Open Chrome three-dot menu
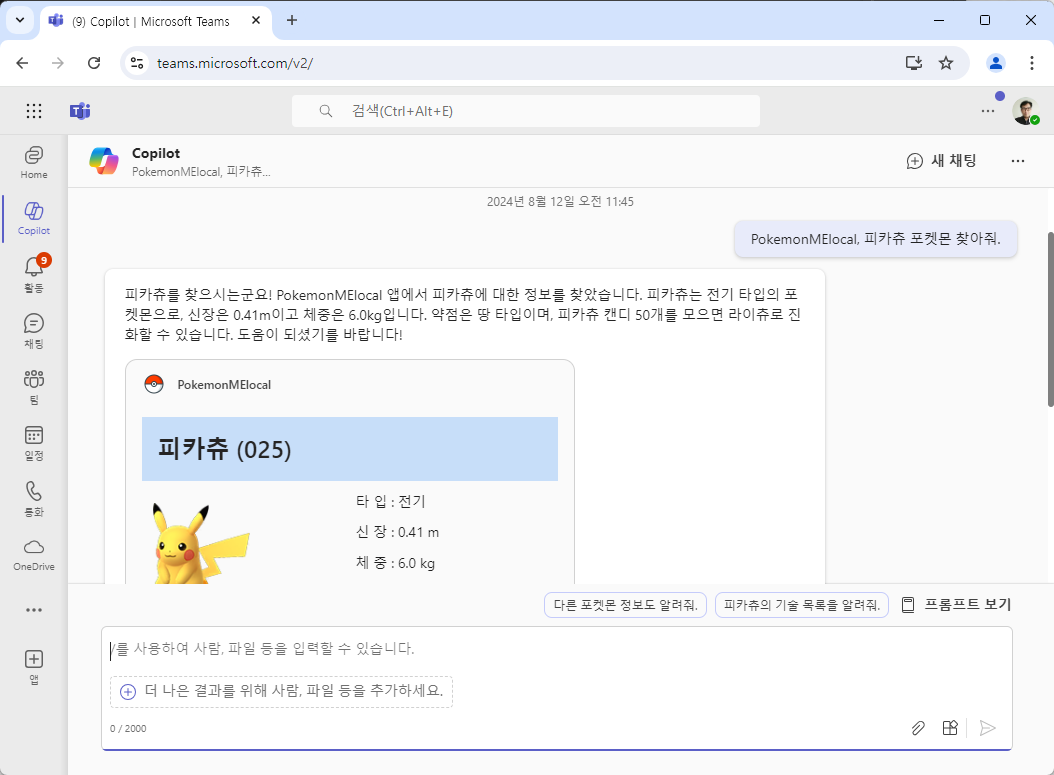 tap(1032, 63)
